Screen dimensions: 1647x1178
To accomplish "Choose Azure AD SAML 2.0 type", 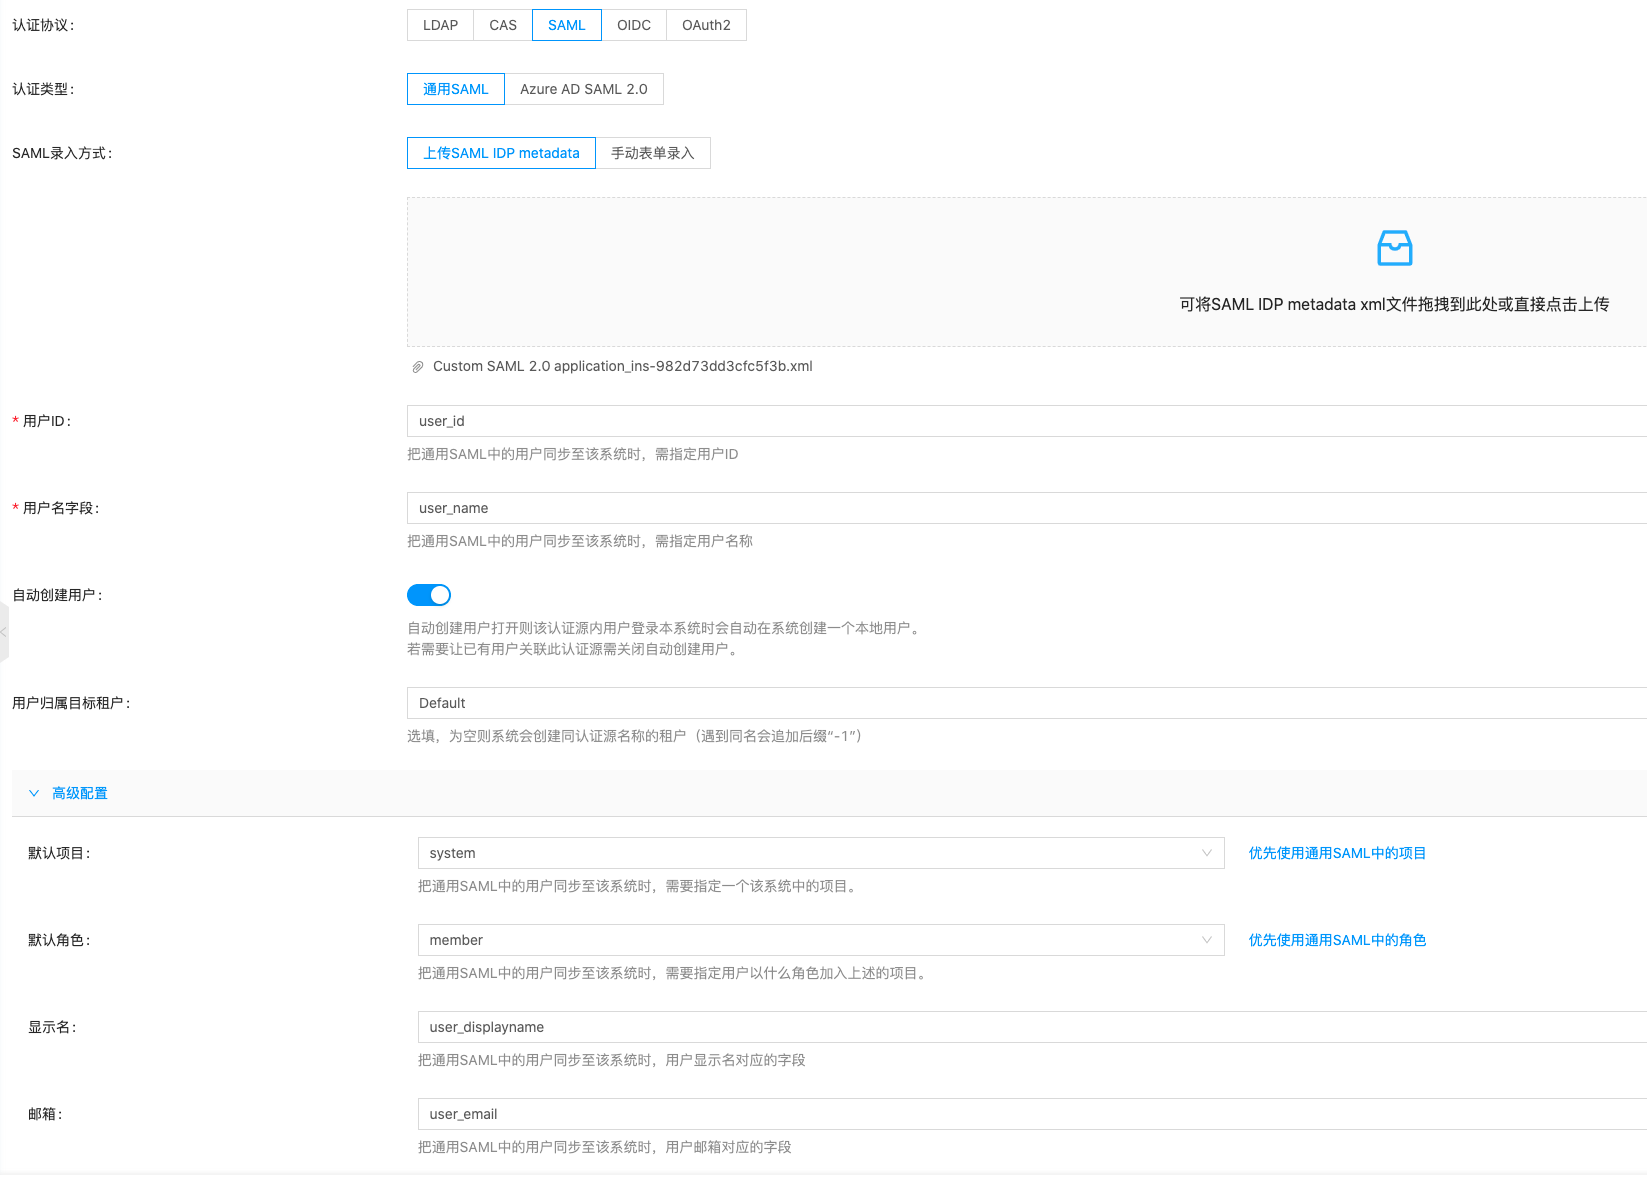I will tap(583, 89).
